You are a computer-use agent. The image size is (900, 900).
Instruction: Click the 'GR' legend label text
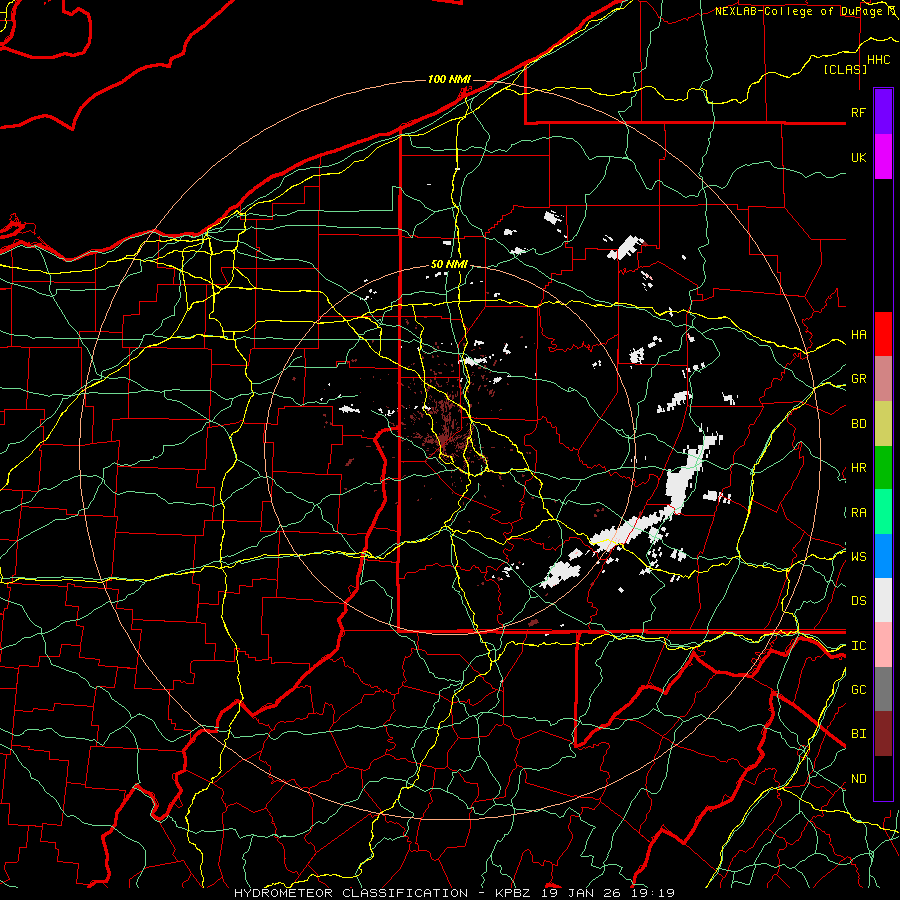858,379
